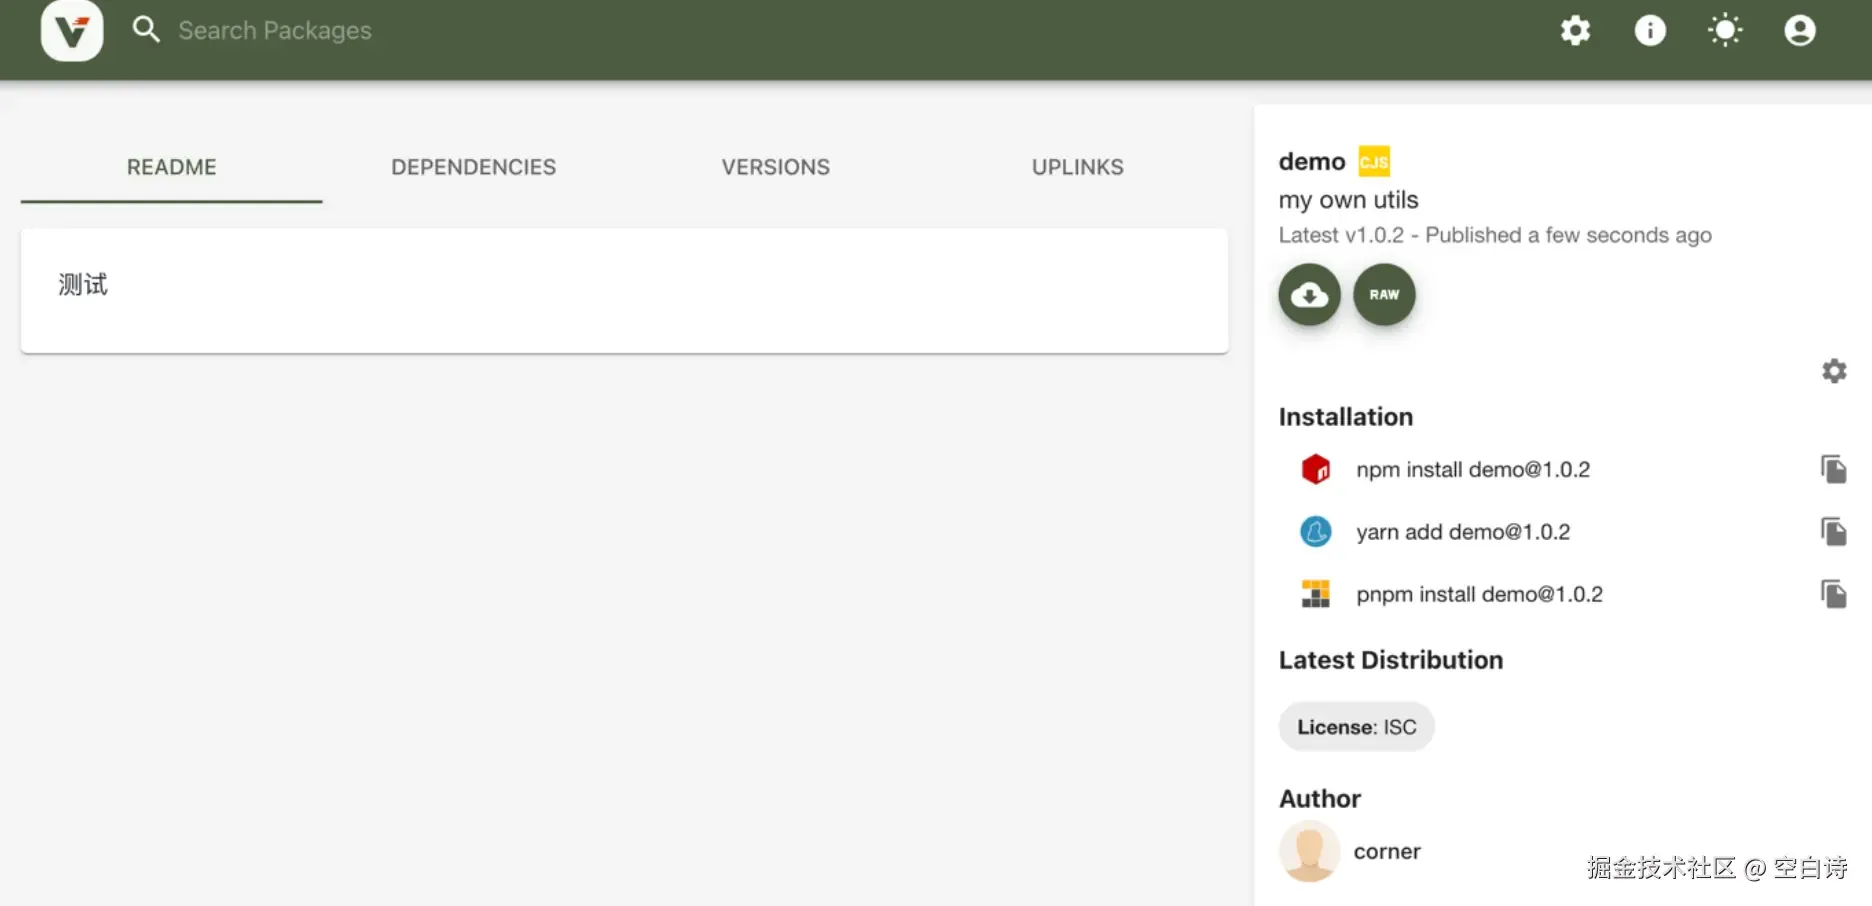Open installation settings gear in sidebar
The image size is (1872, 906).
coord(1834,371)
